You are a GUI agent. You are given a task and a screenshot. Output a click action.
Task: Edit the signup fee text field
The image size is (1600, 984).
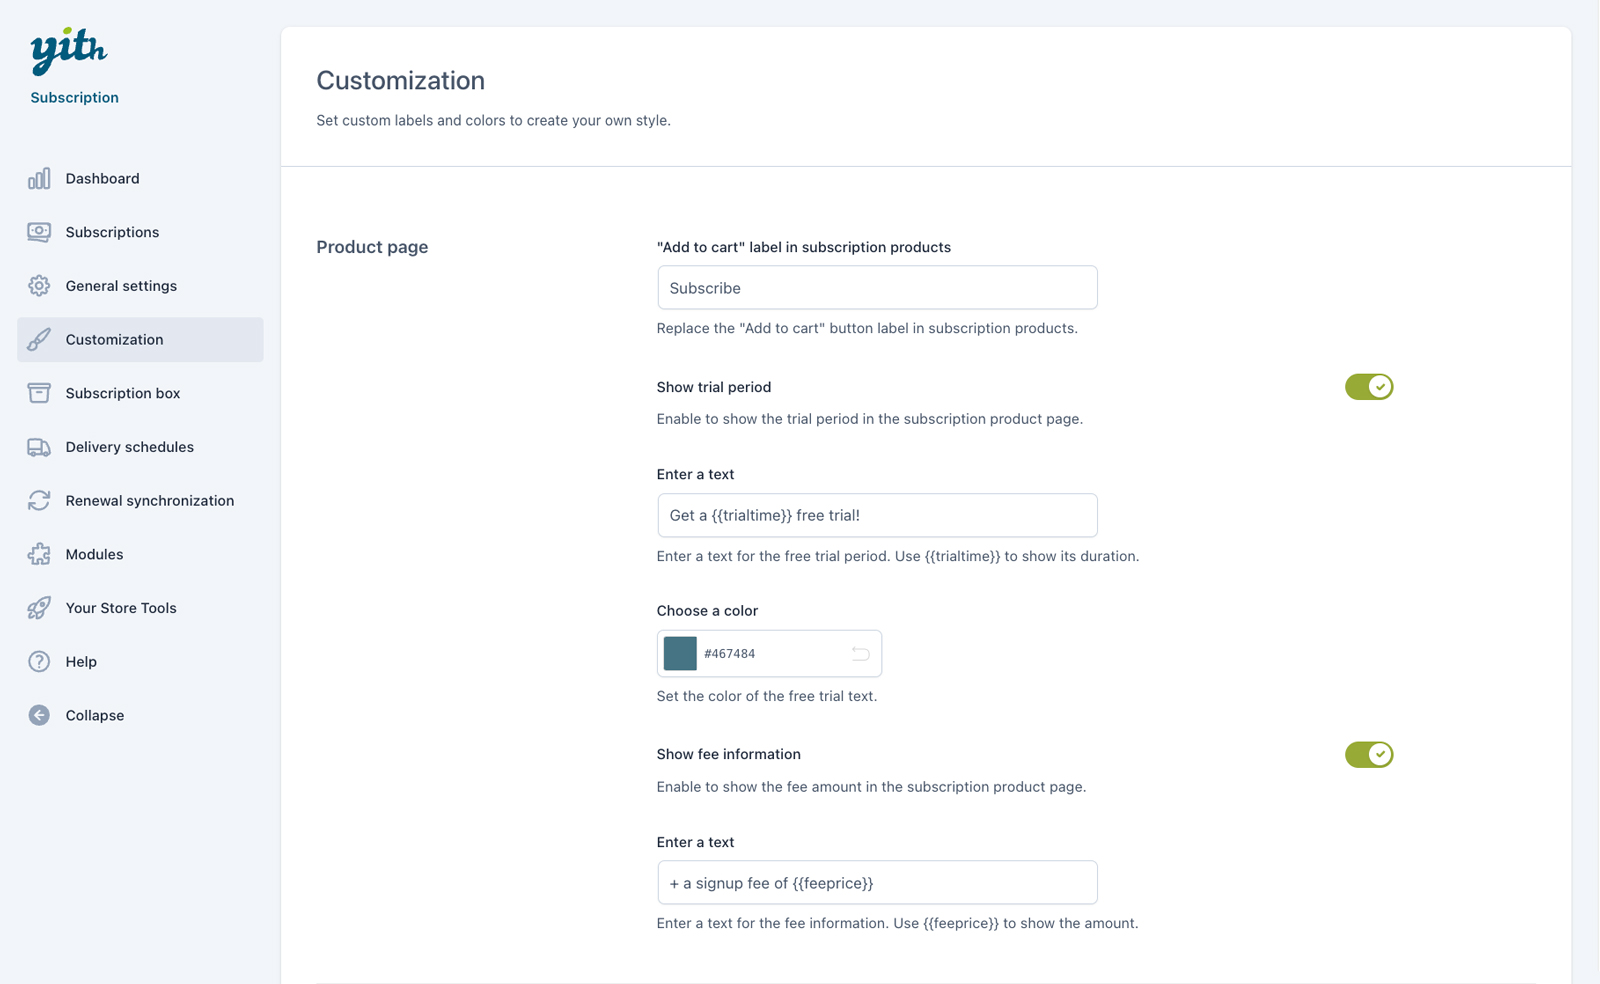876,883
